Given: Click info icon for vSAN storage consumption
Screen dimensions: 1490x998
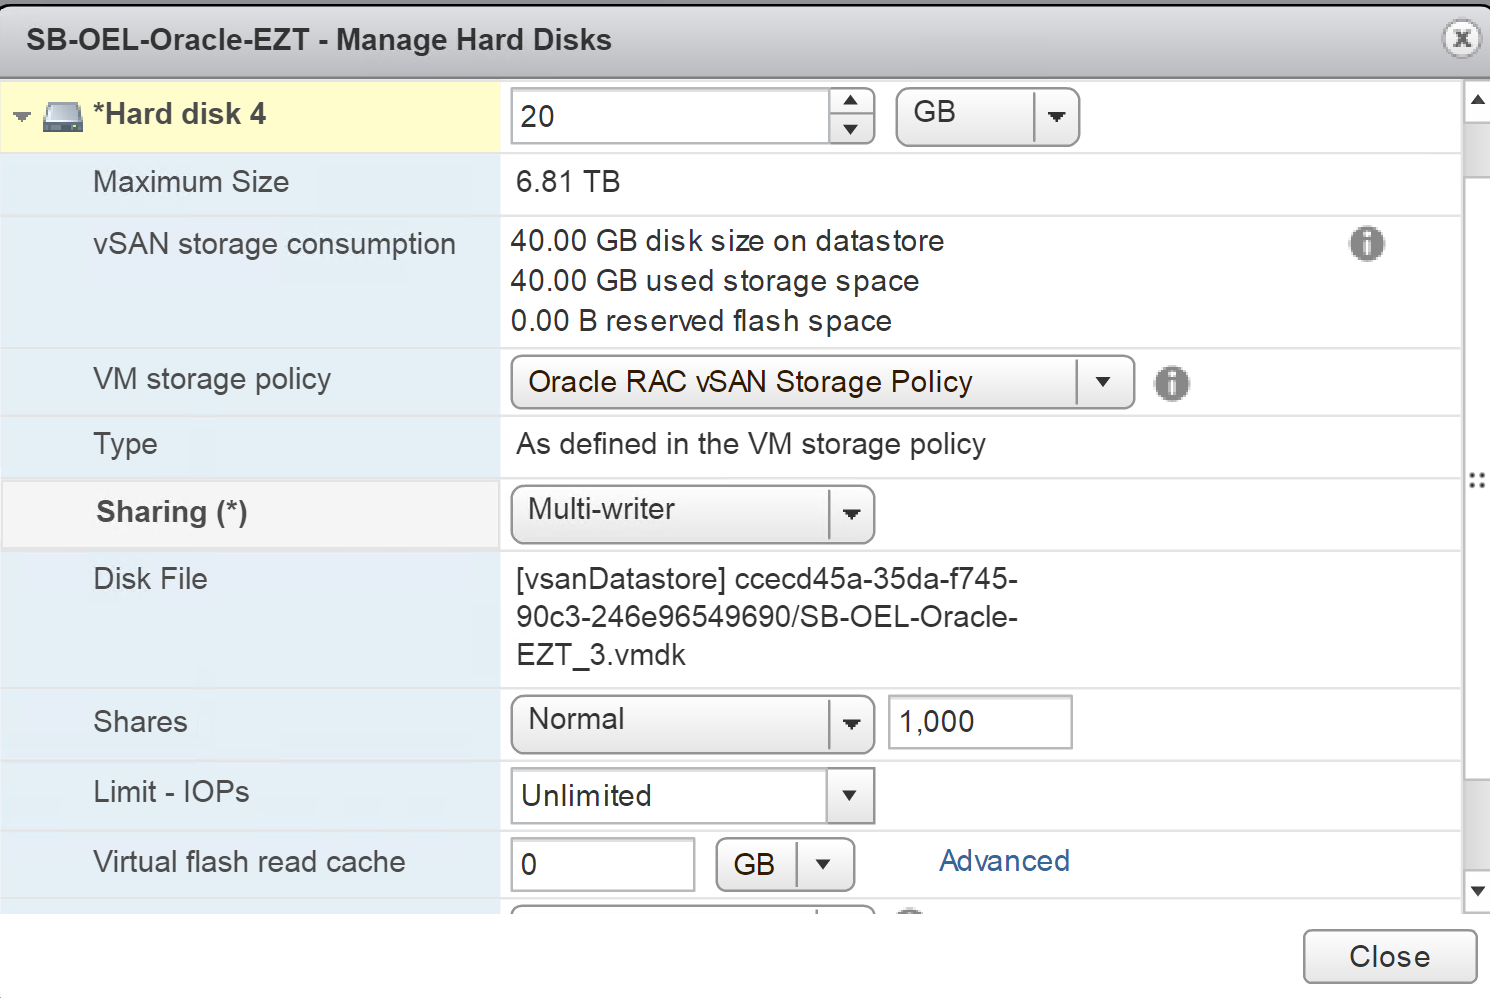Looking at the screenshot, I should [x=1366, y=243].
